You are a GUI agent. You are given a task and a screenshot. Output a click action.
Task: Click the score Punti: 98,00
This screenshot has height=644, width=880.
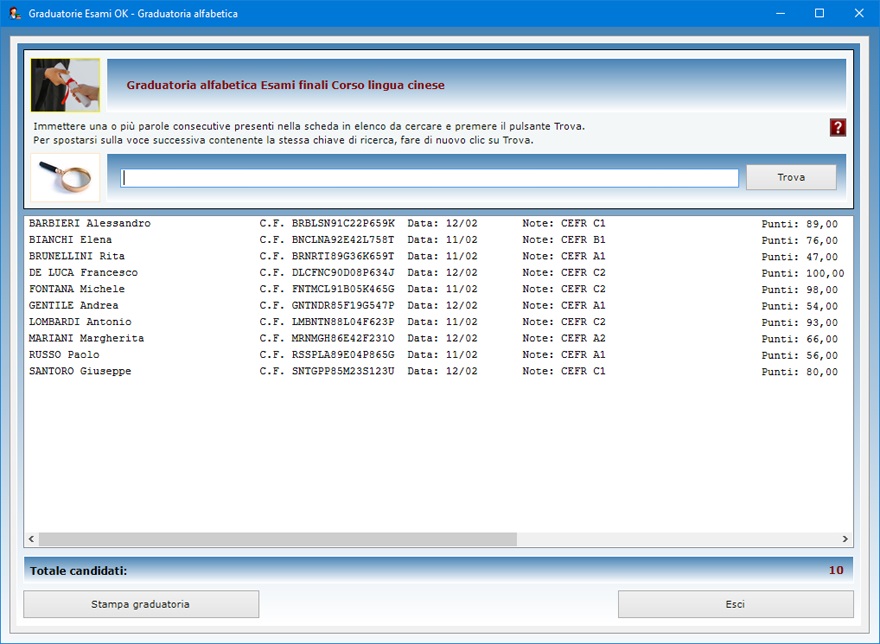[800, 290]
